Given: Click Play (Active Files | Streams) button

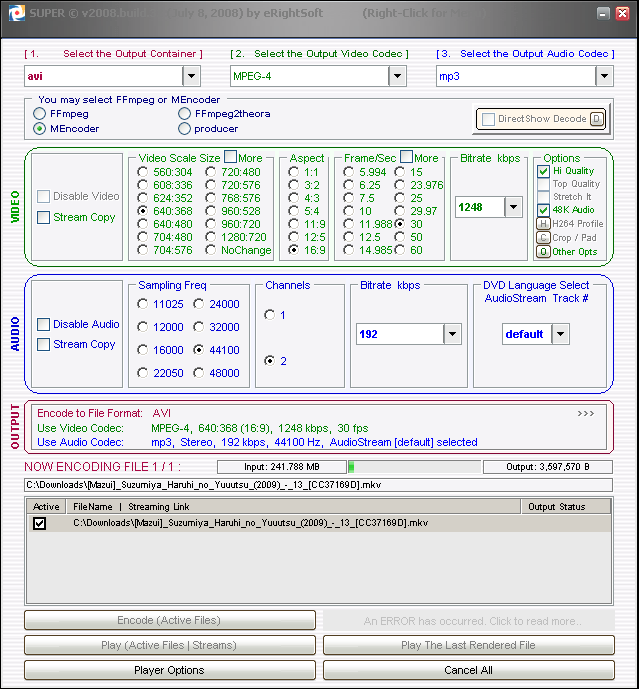Looking at the screenshot, I should (170, 645).
